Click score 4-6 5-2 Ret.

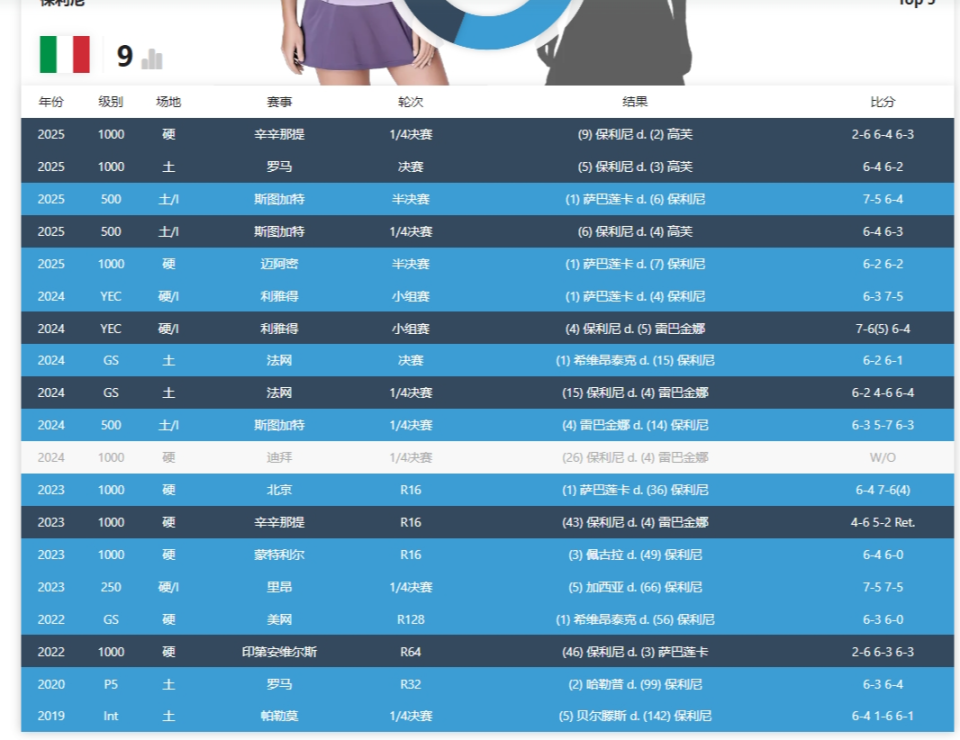(x=882, y=523)
